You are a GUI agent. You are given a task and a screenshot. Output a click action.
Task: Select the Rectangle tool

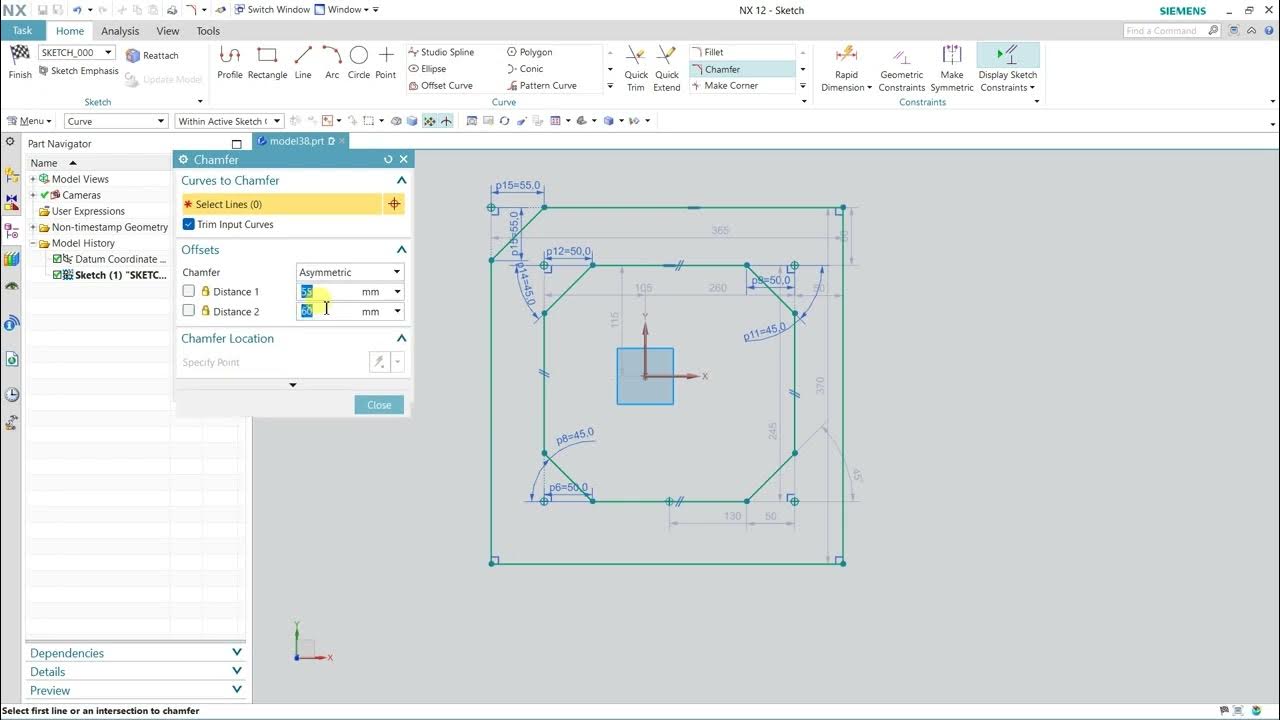[x=267, y=62]
